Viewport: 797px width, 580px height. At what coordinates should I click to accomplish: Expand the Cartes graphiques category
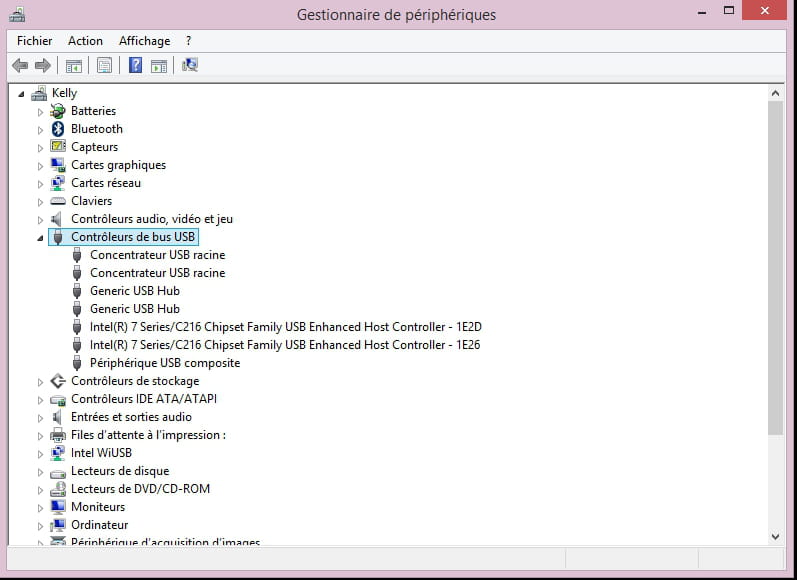pyautogui.click(x=41, y=165)
